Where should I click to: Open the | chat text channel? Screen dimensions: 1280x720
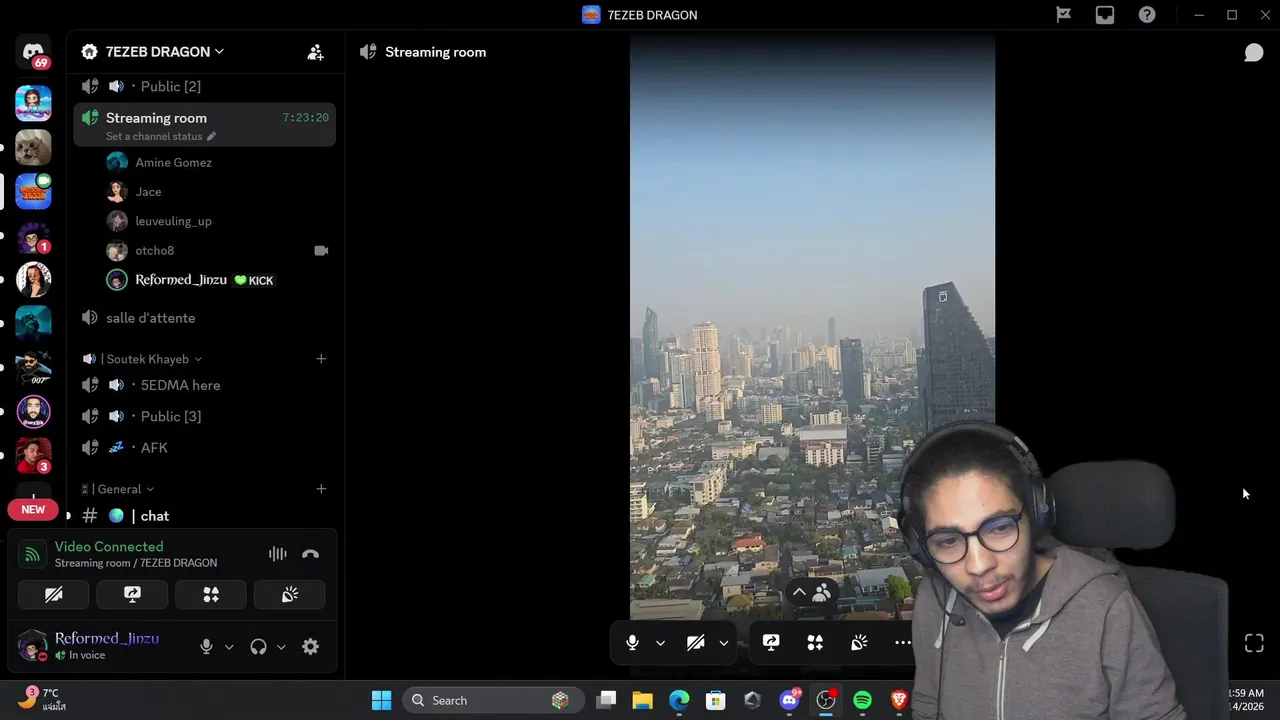coord(205,516)
